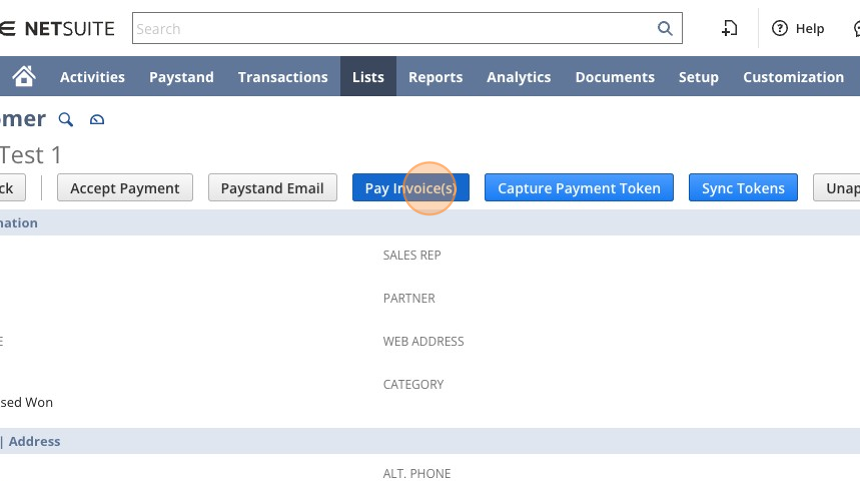Viewport: 860px width, 481px height.
Task: Open the Help link
Action: 810,29
